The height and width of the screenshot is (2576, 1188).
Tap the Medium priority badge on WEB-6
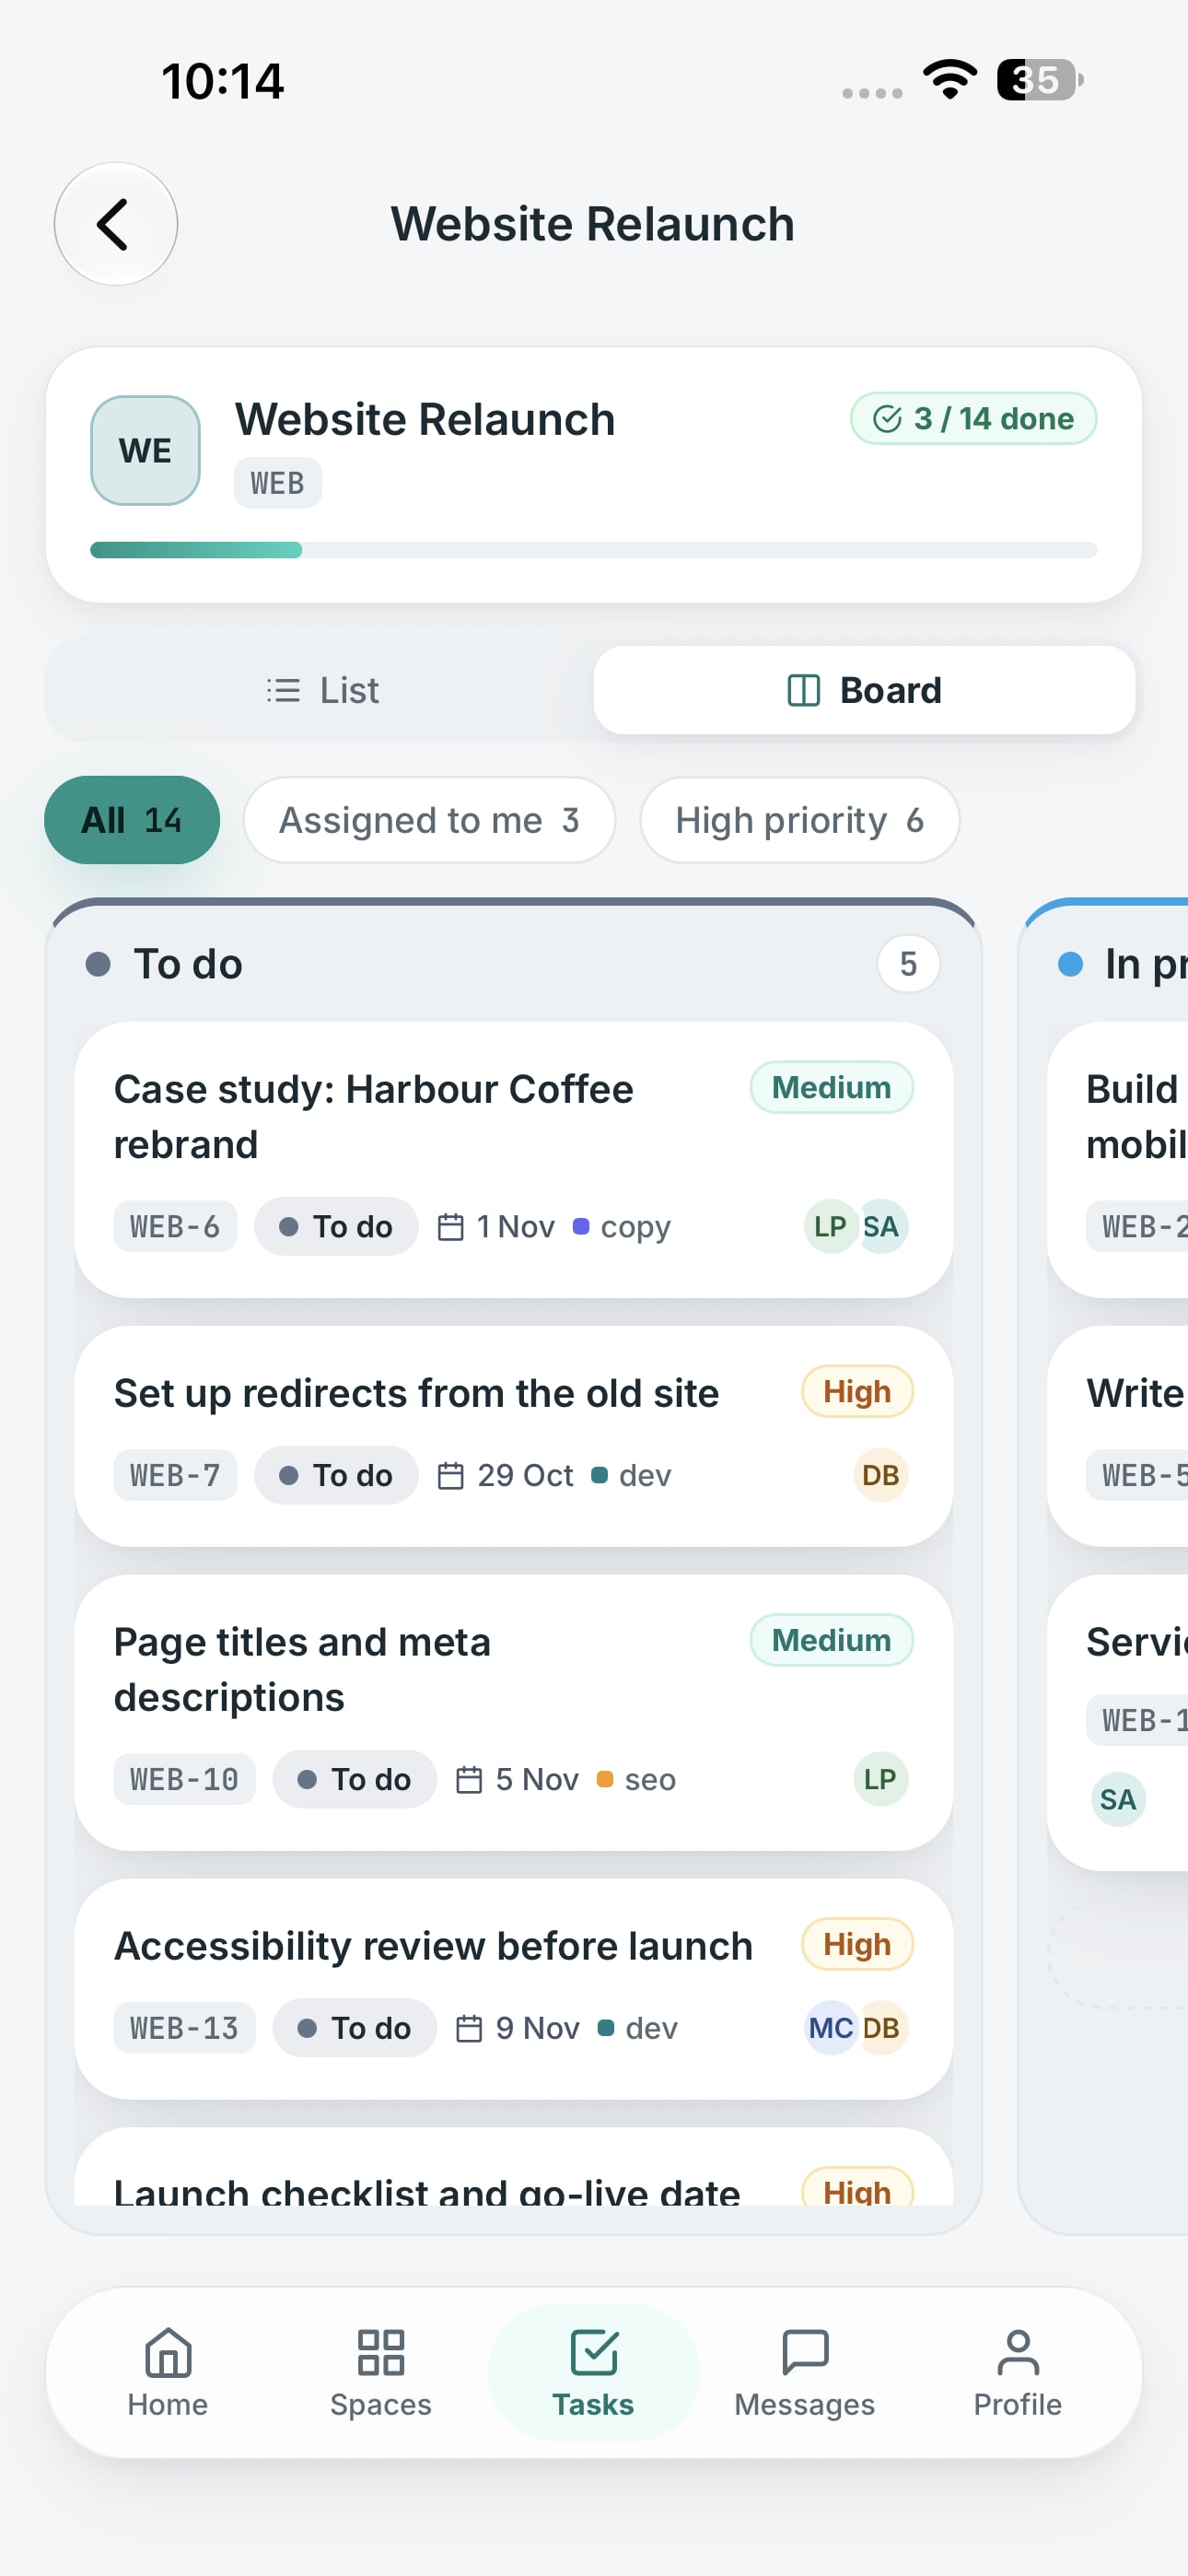tap(831, 1087)
